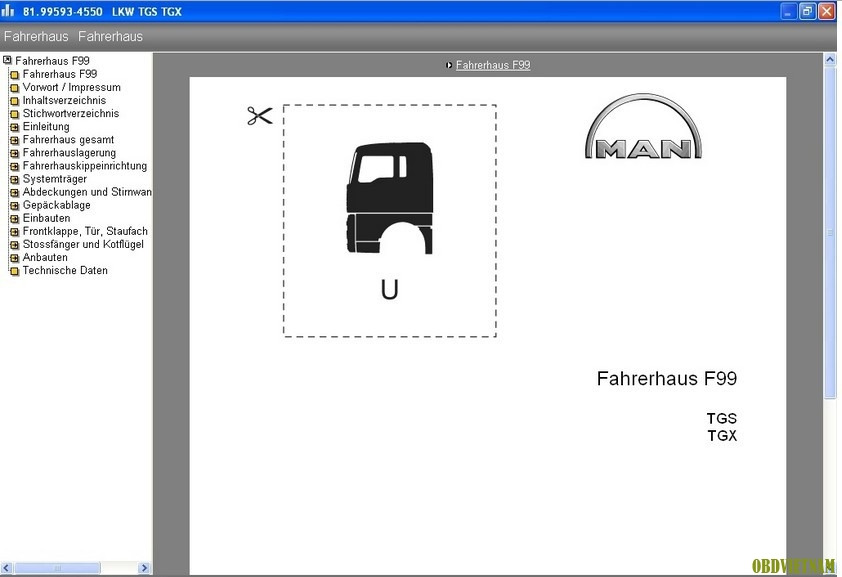Click the tree pane's scroll left arrow
Image resolution: width=842 pixels, height=577 pixels.
[6, 568]
